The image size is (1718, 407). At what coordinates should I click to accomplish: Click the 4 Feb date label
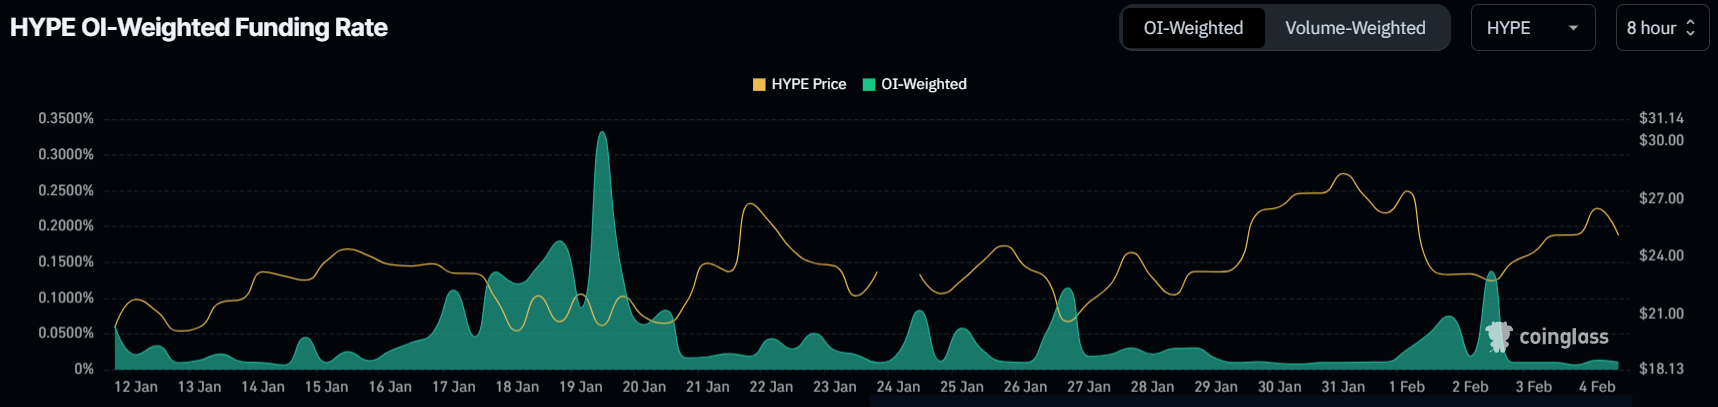coord(1597,387)
